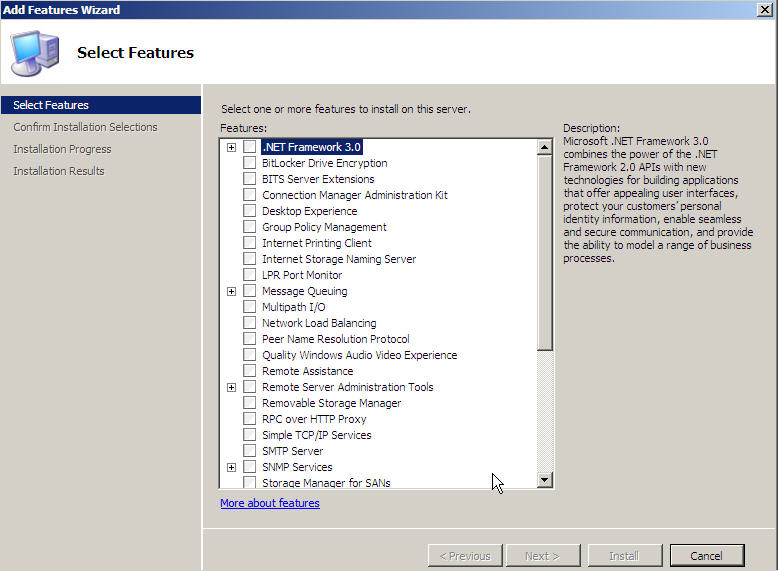
Task: Open the More about features link
Action: (270, 503)
